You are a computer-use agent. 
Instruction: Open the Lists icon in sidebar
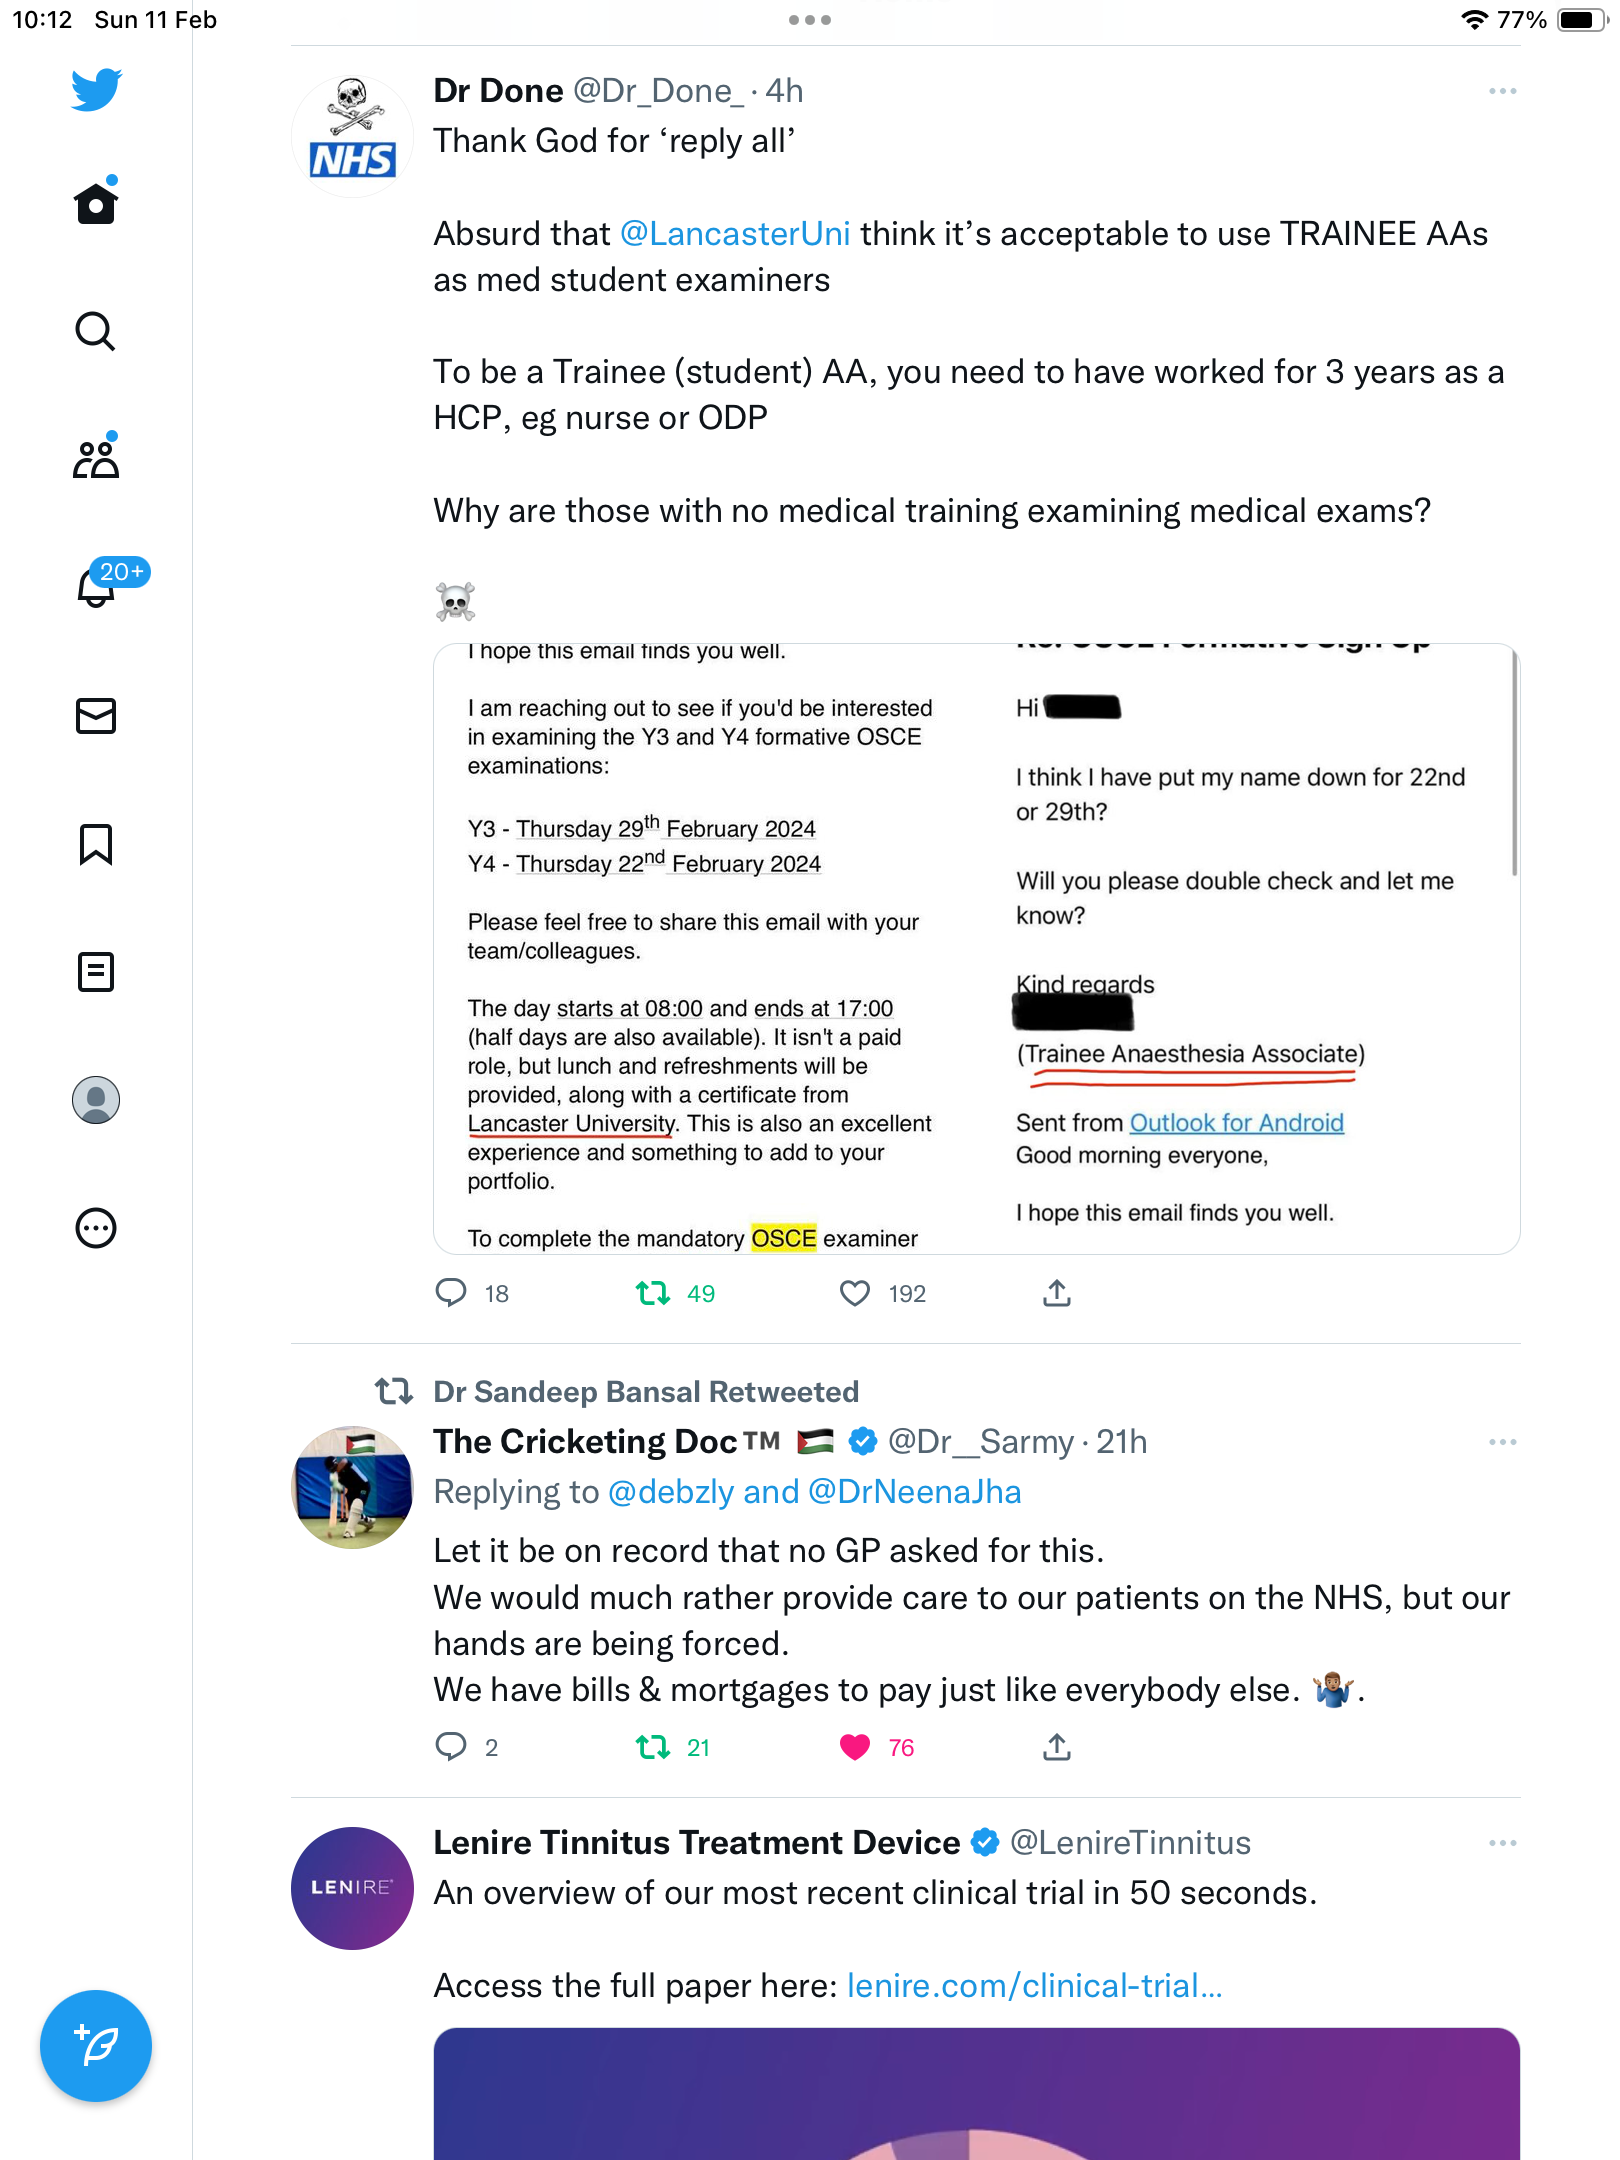point(96,972)
